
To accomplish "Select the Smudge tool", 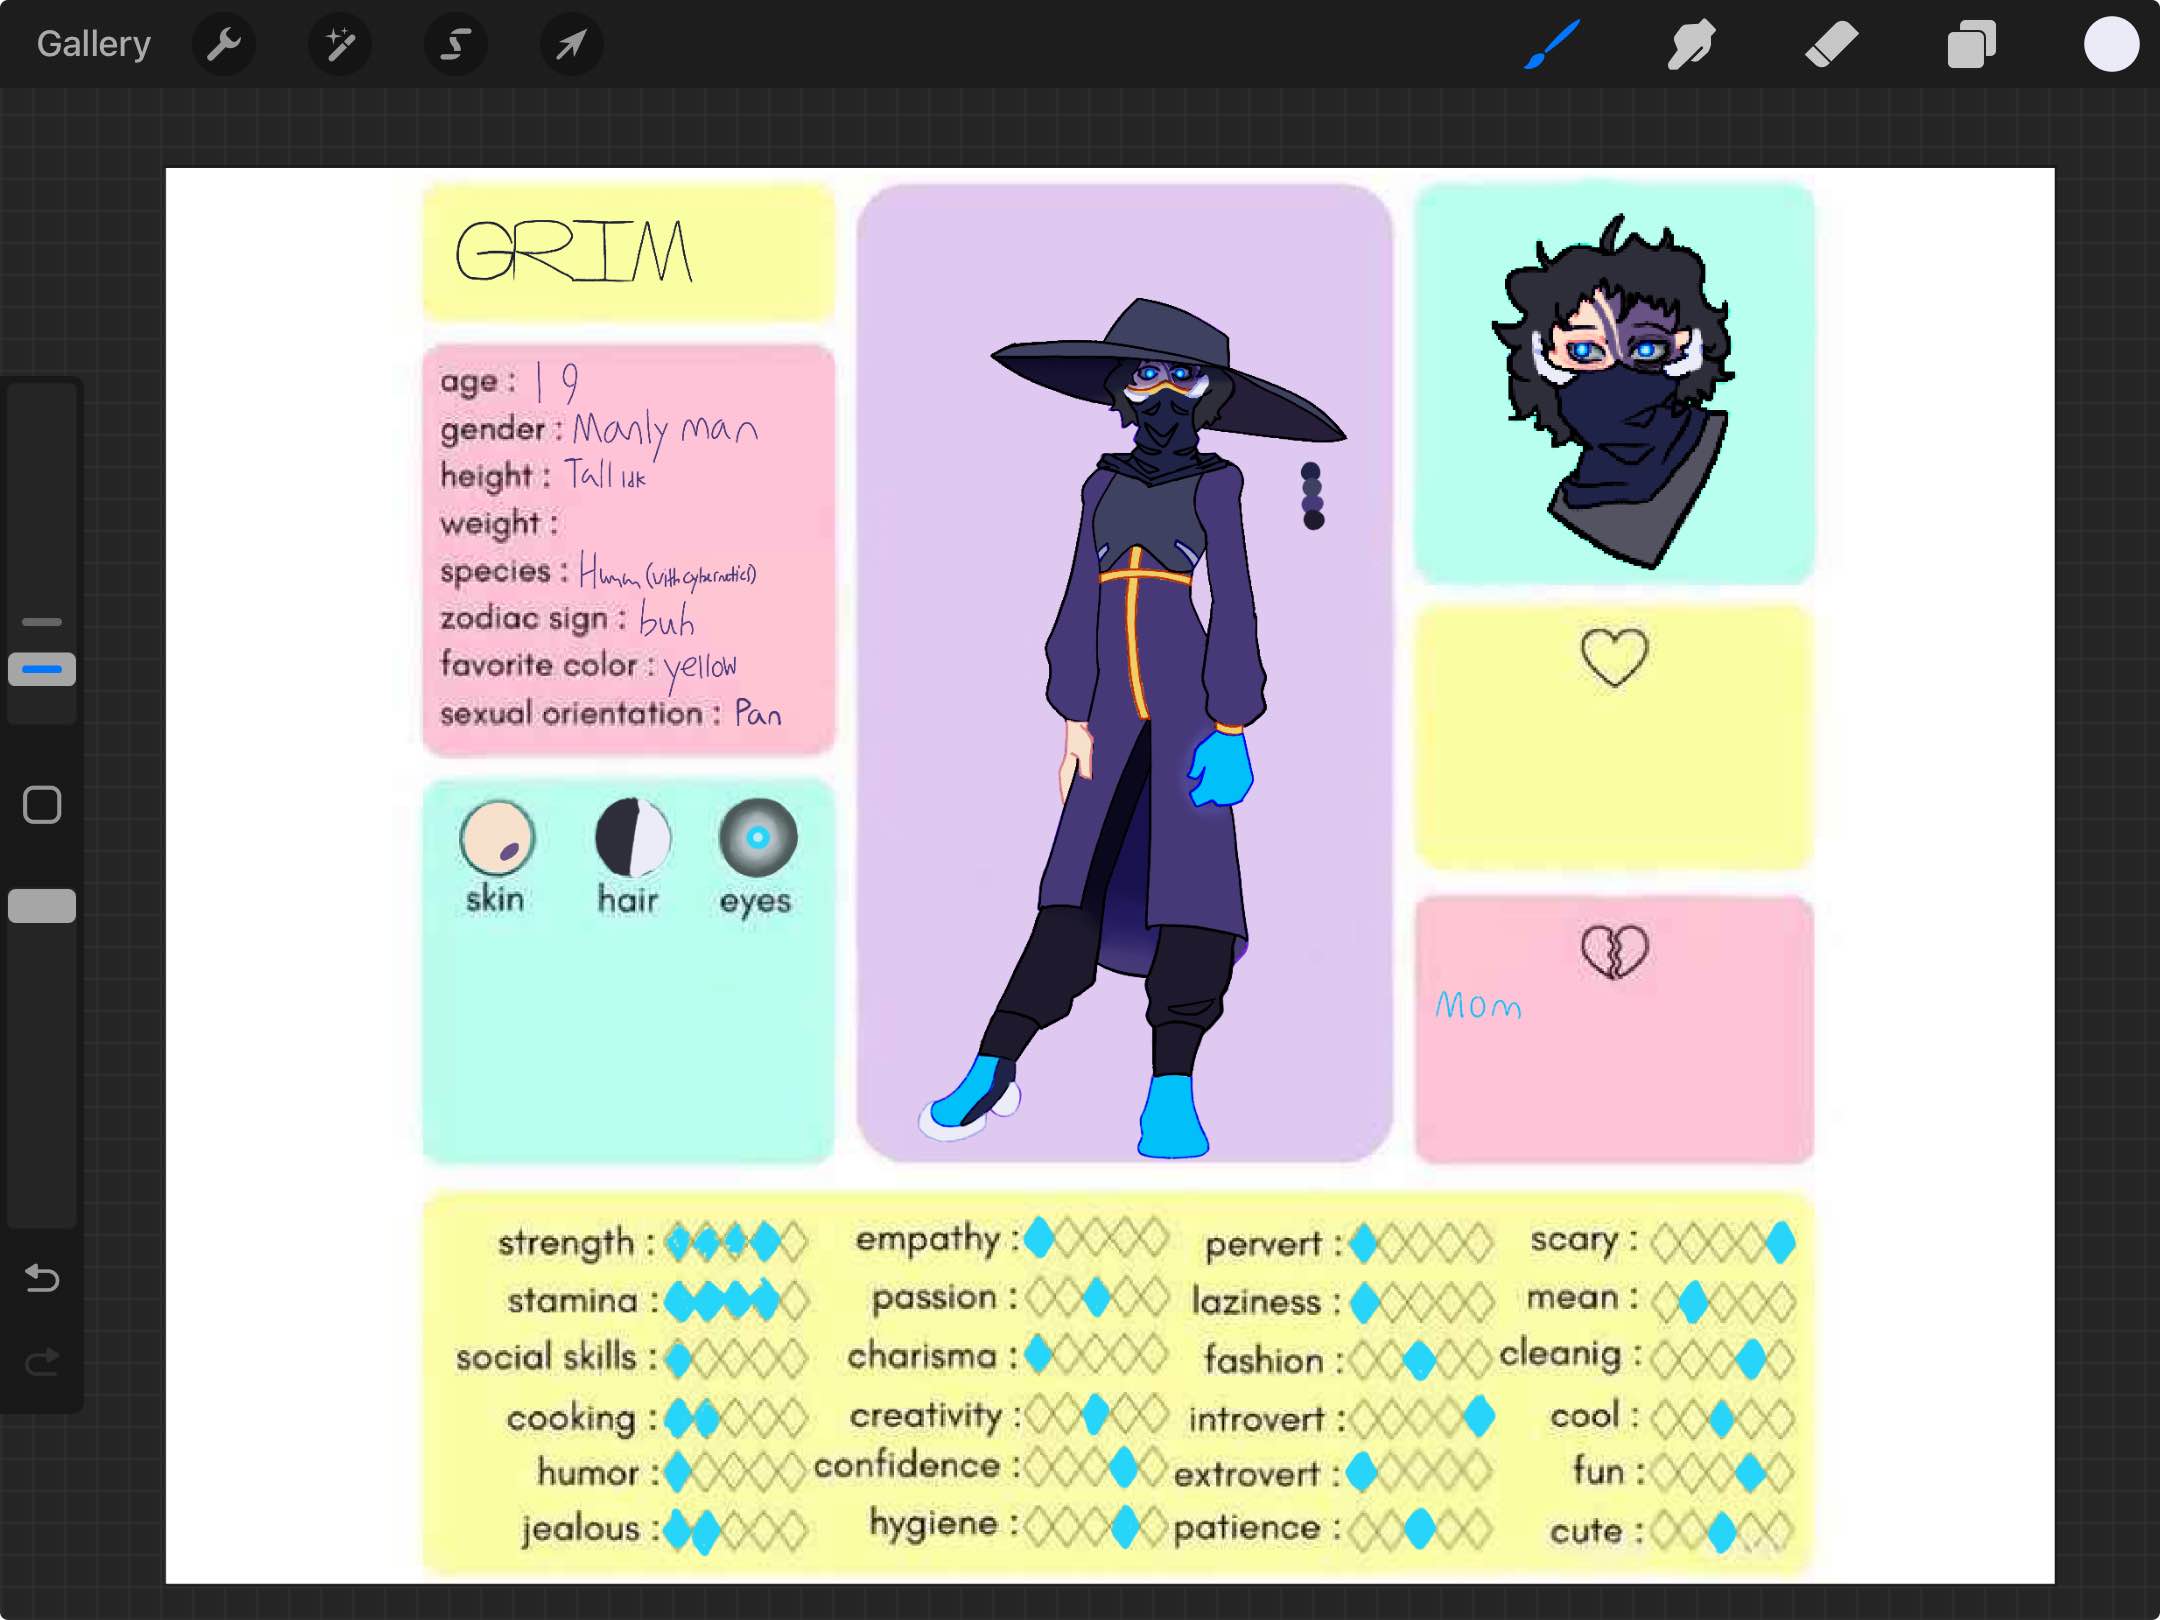I will [x=1691, y=44].
